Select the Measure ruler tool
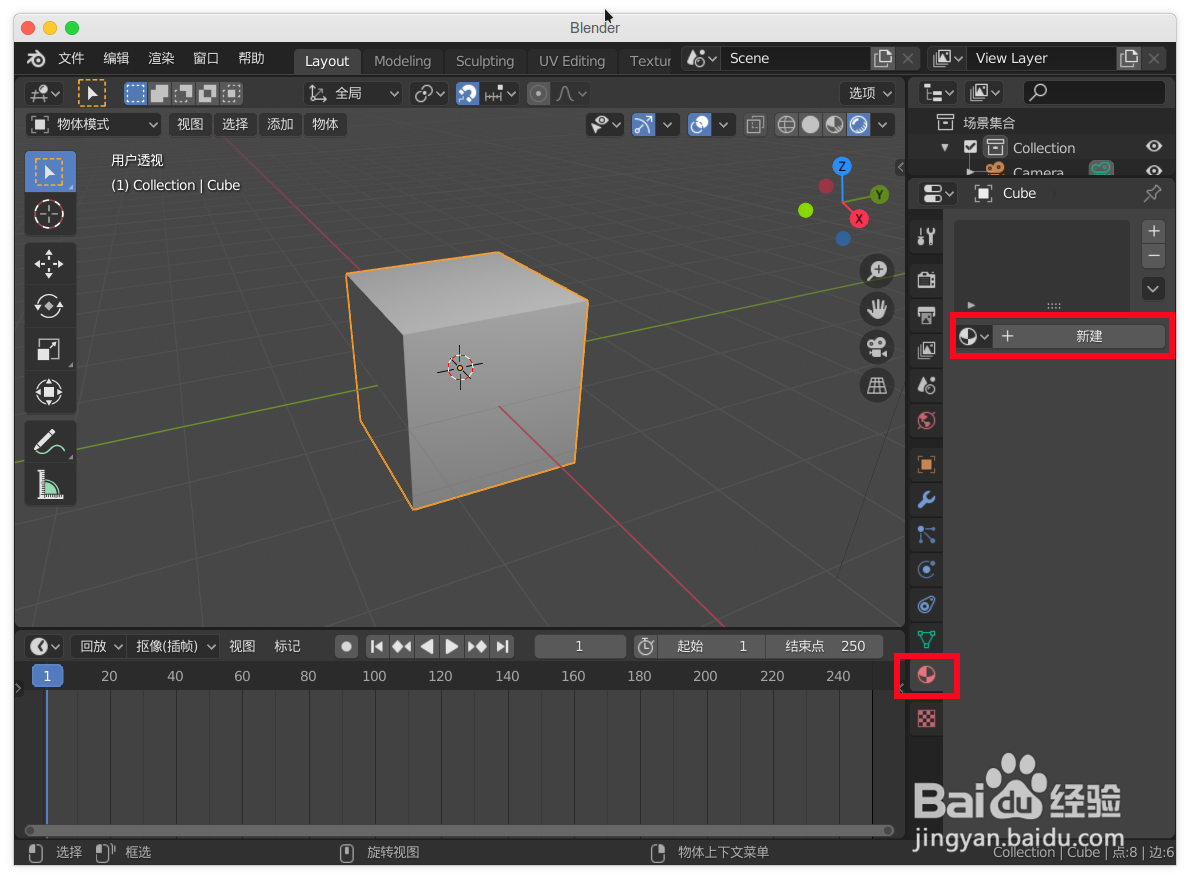Viewport: 1190px width, 879px height. [x=50, y=484]
